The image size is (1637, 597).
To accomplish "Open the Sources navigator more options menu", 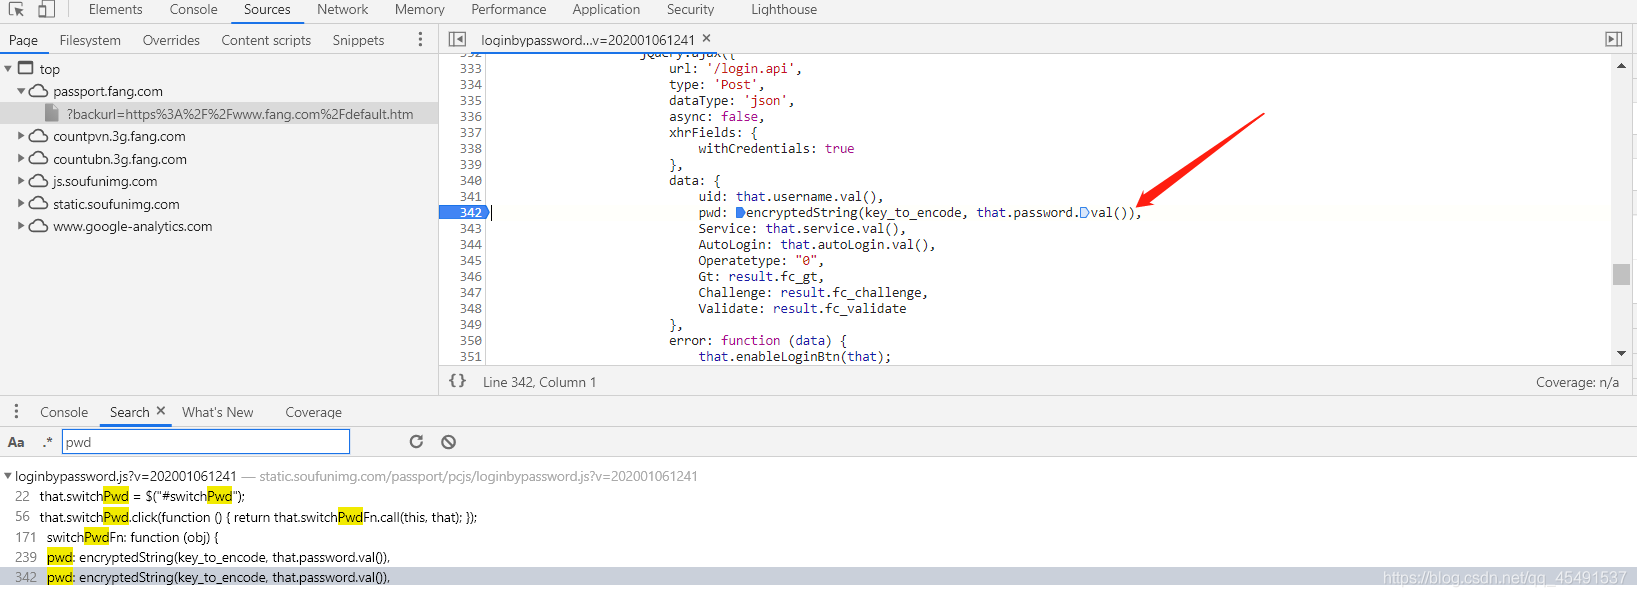I will click(x=420, y=40).
